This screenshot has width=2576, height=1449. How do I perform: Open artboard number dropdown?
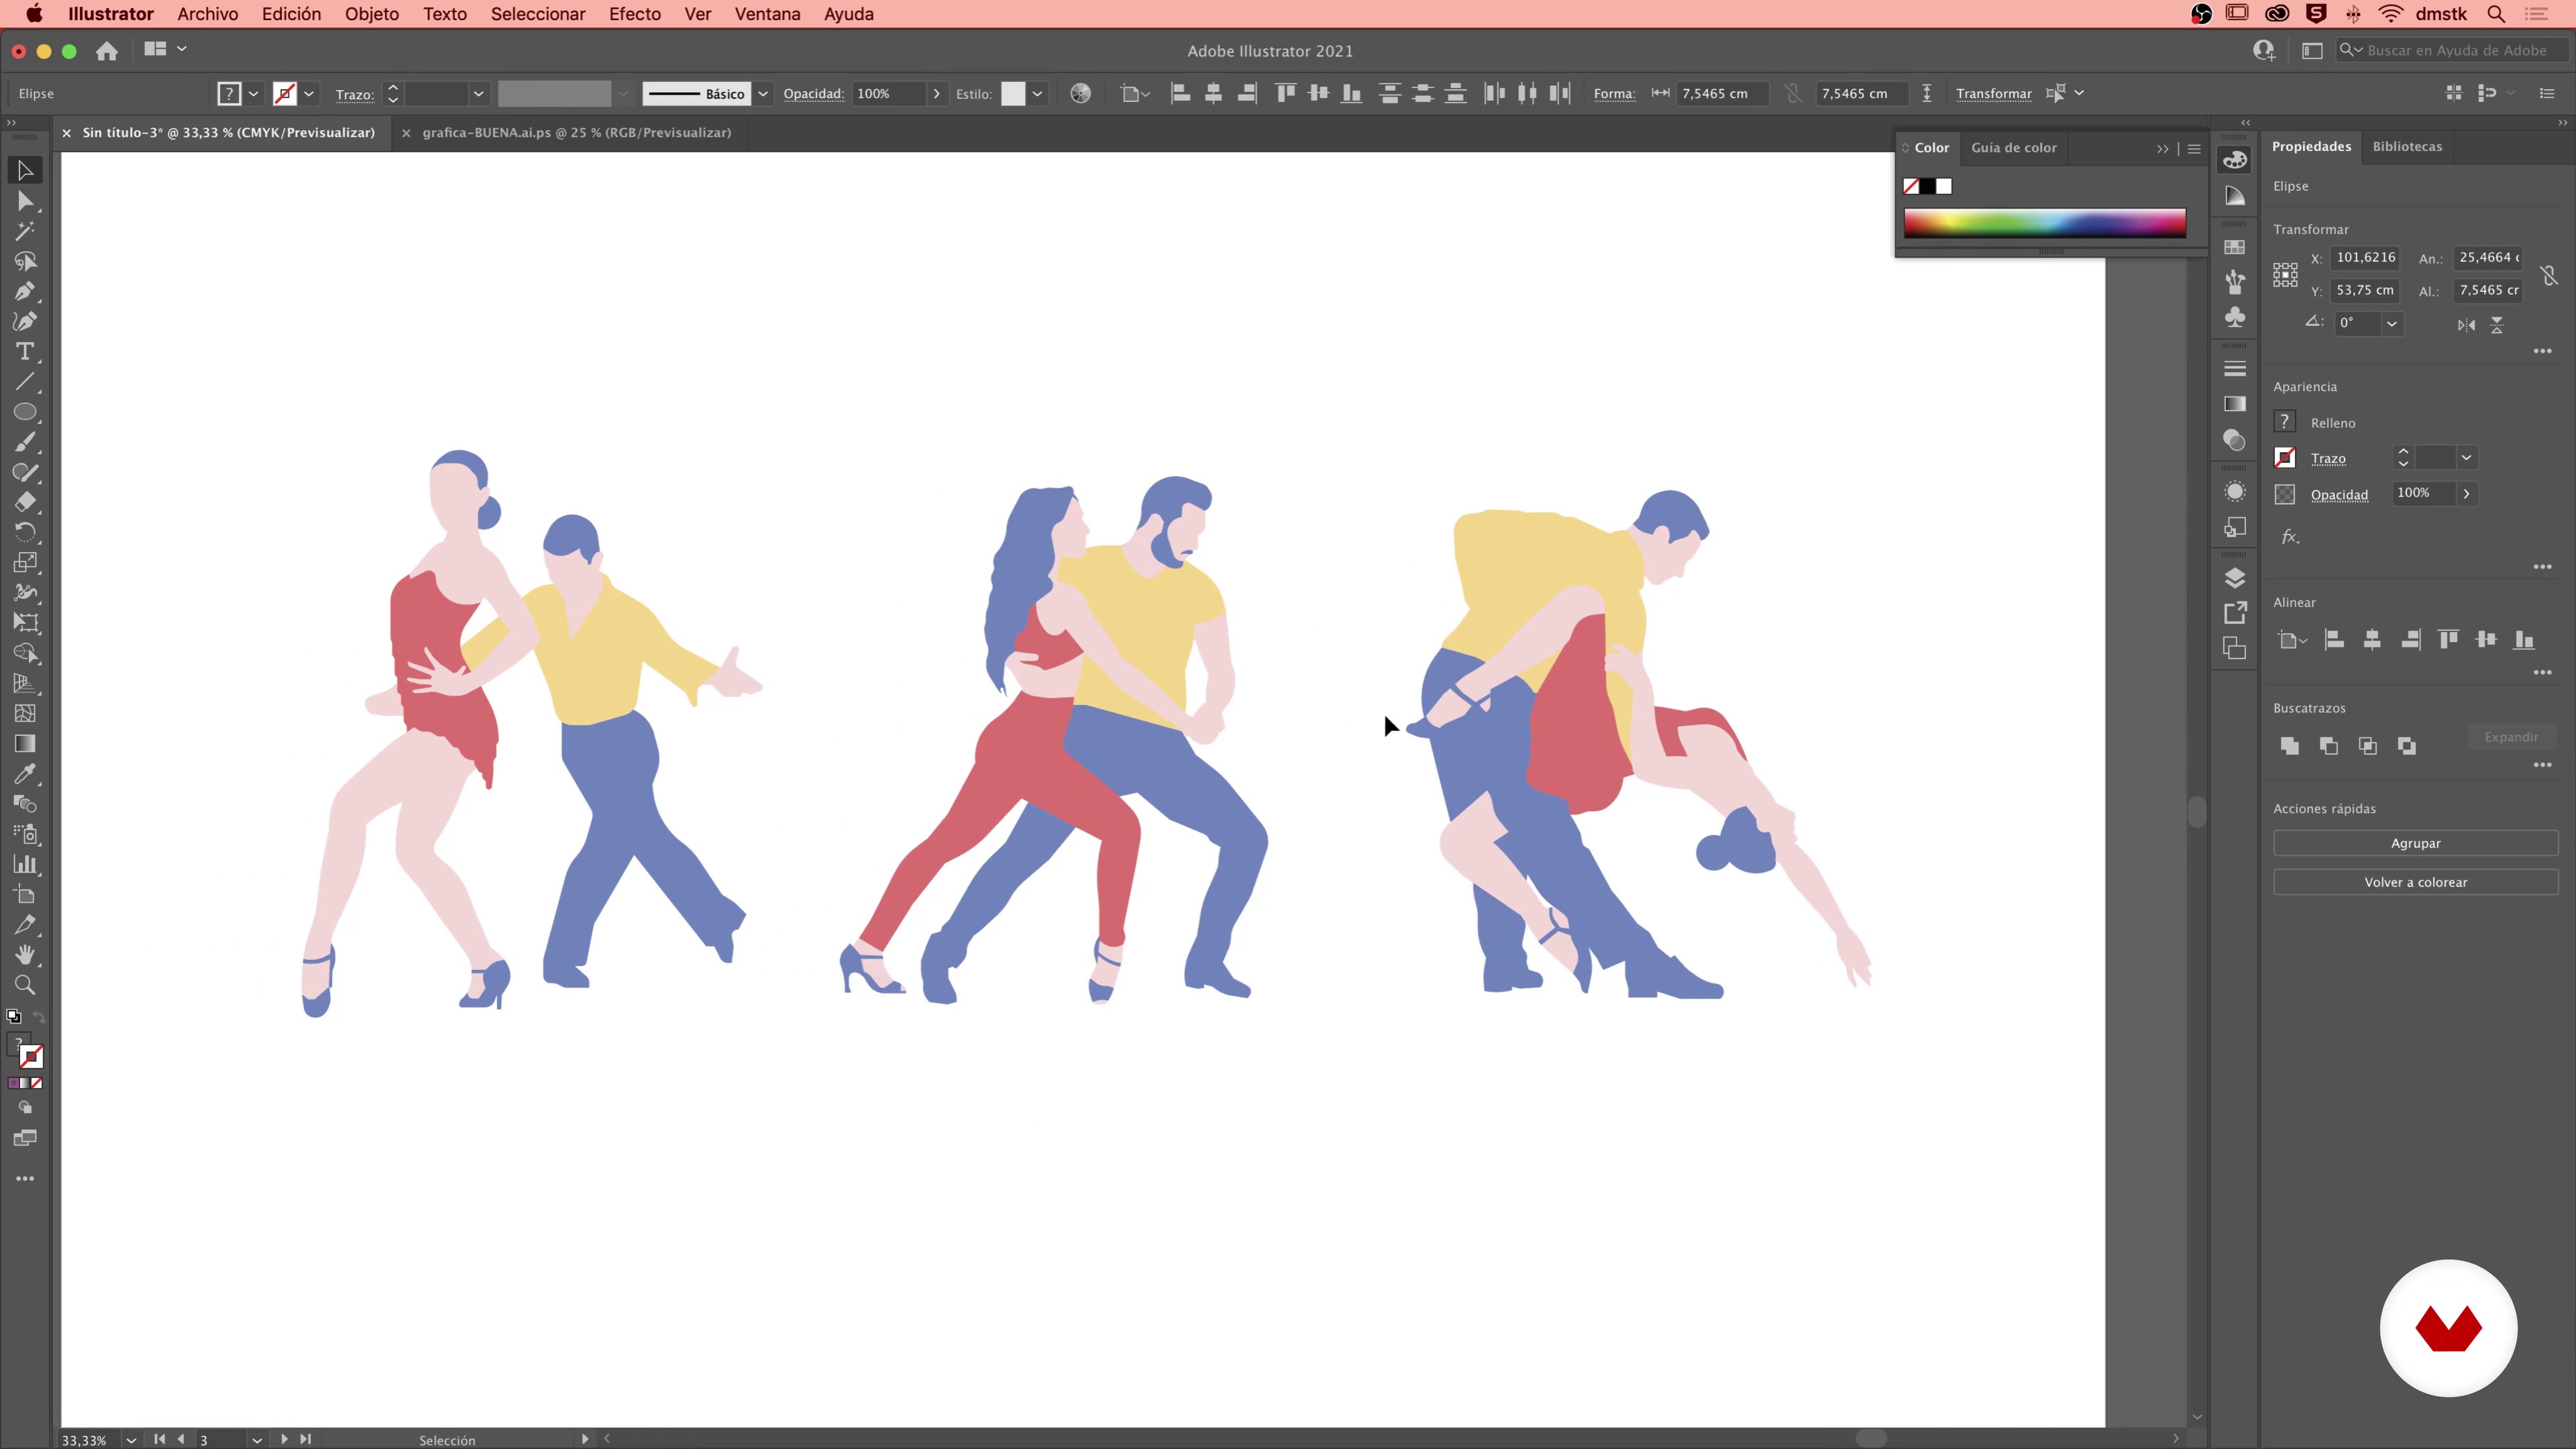tap(257, 1440)
